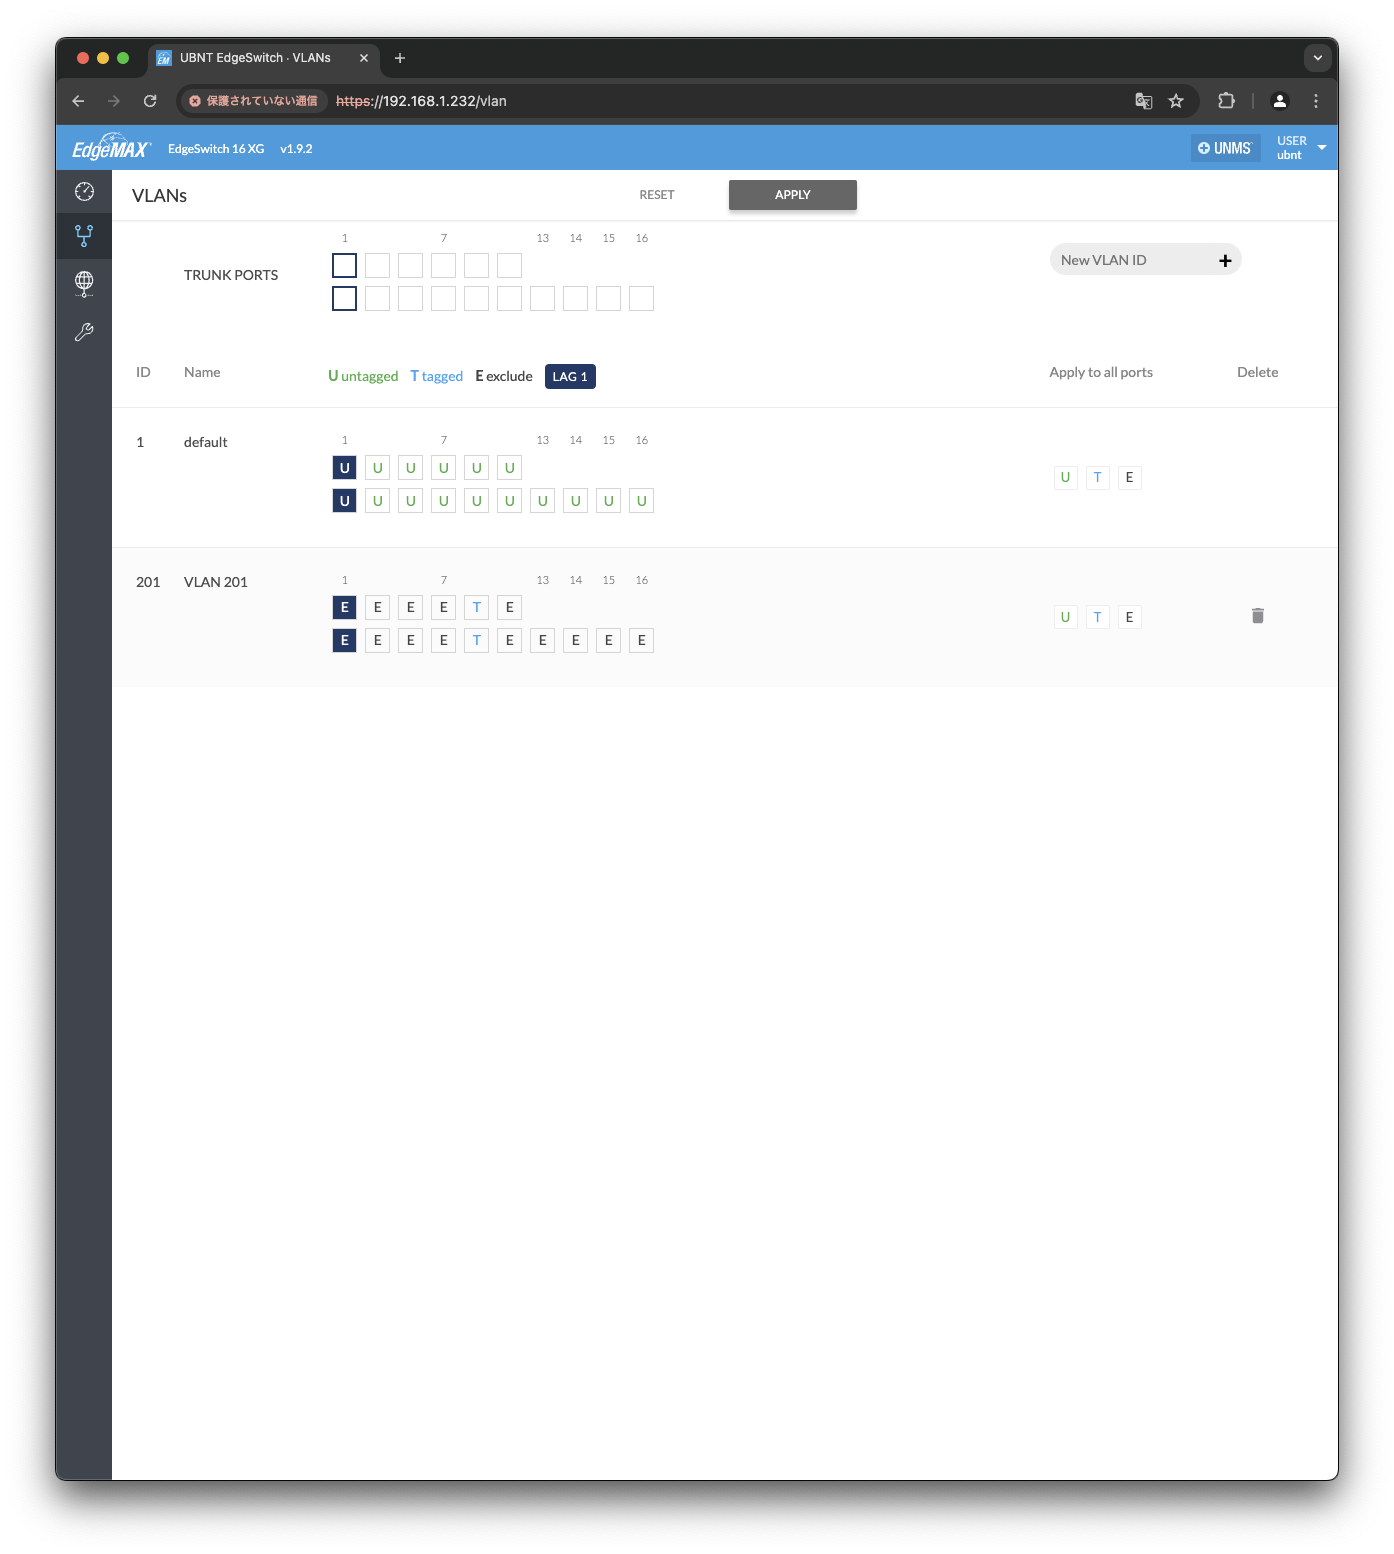Toggle tagged port 5 in VLAN 201 top row

[x=477, y=608]
